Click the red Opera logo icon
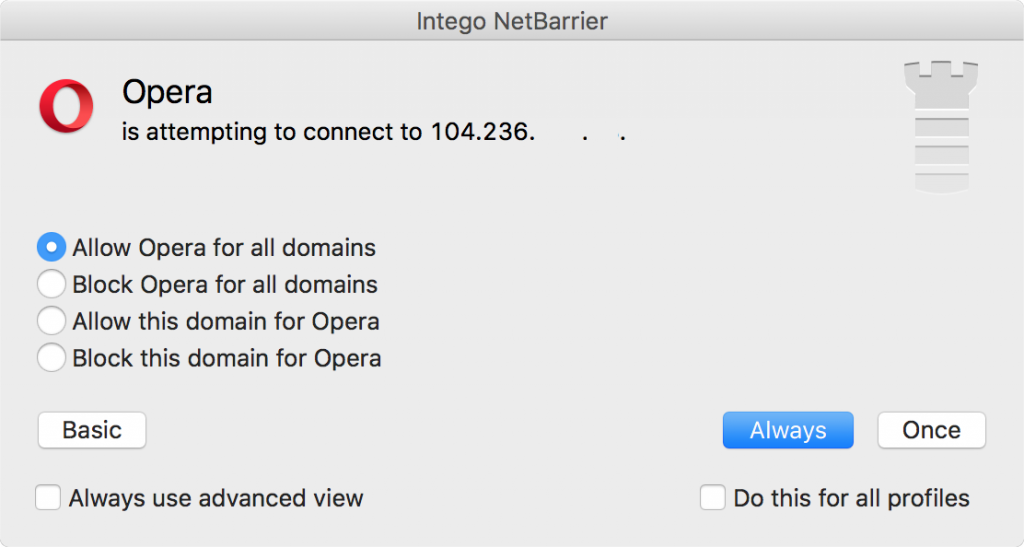 coord(66,106)
